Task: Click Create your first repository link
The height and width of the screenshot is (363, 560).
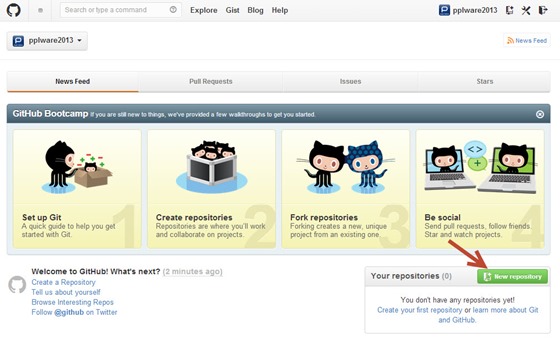Action: pos(420,310)
